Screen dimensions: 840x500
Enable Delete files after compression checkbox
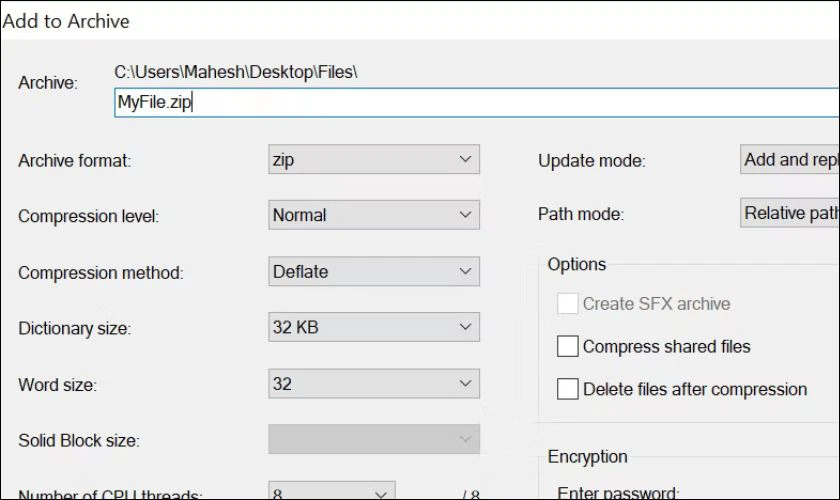(x=567, y=389)
